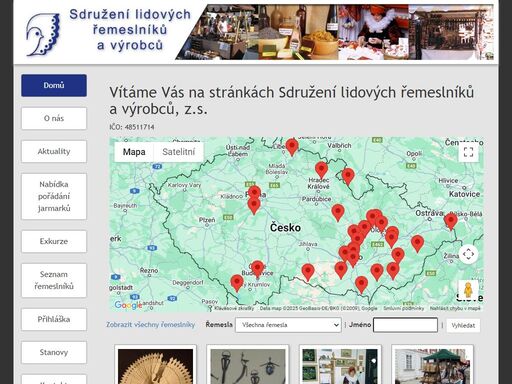Image resolution: width=512 pixels, height=384 pixels.
Task: Toggle fullscreen map view icon
Action: coord(468,152)
